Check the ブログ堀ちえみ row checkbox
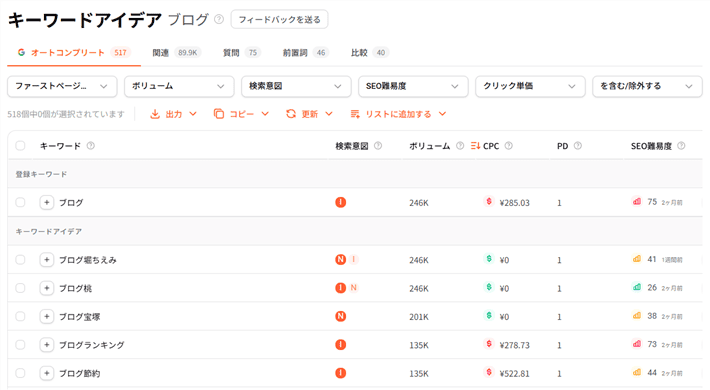Viewport: 710px width, 390px height. tap(20, 260)
